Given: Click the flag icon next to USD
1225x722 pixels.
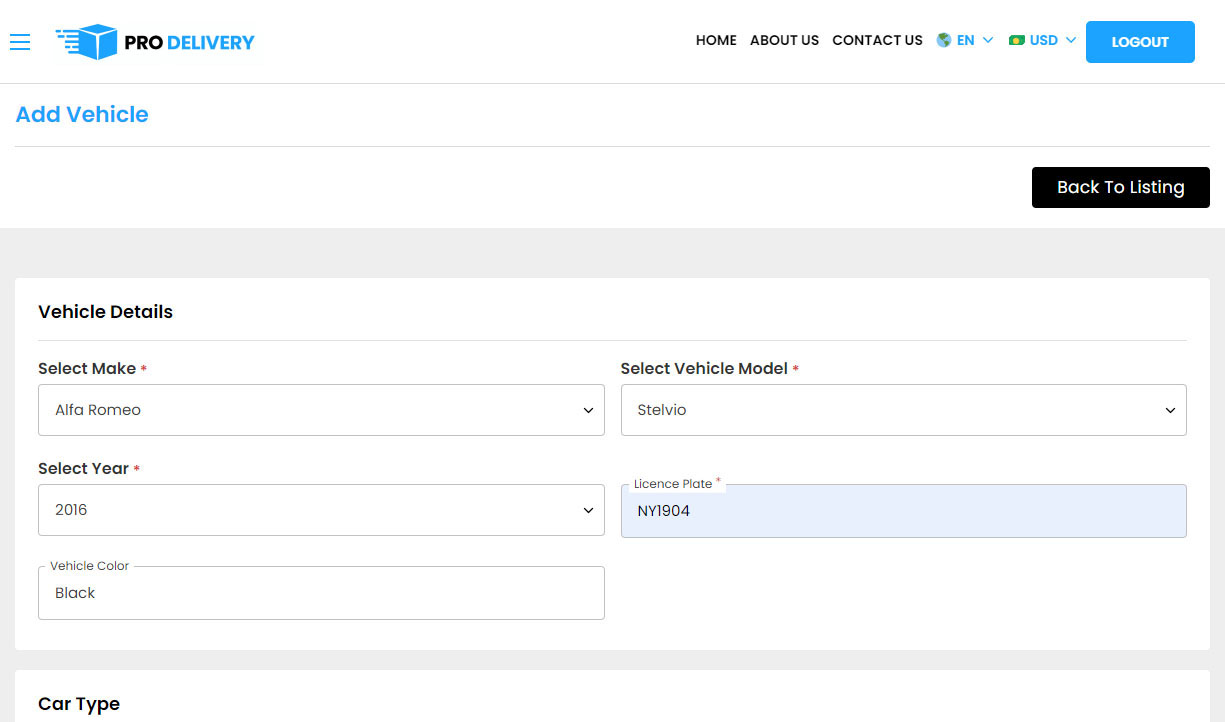Looking at the screenshot, I should click(1018, 40).
